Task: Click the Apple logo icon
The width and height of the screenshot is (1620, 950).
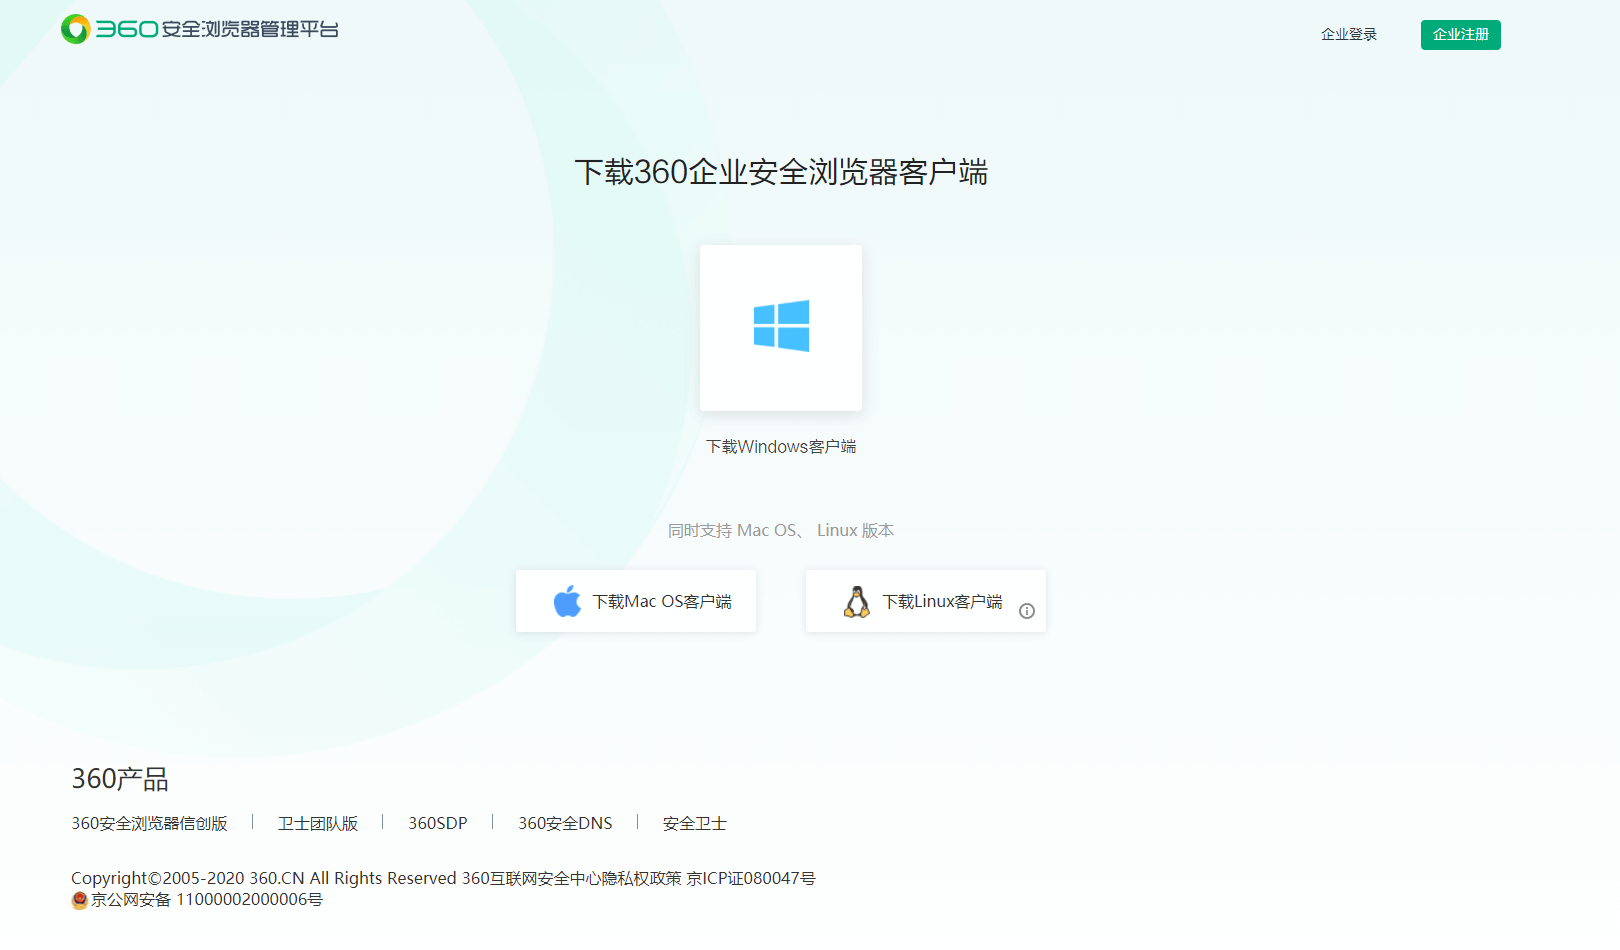Action: (567, 601)
